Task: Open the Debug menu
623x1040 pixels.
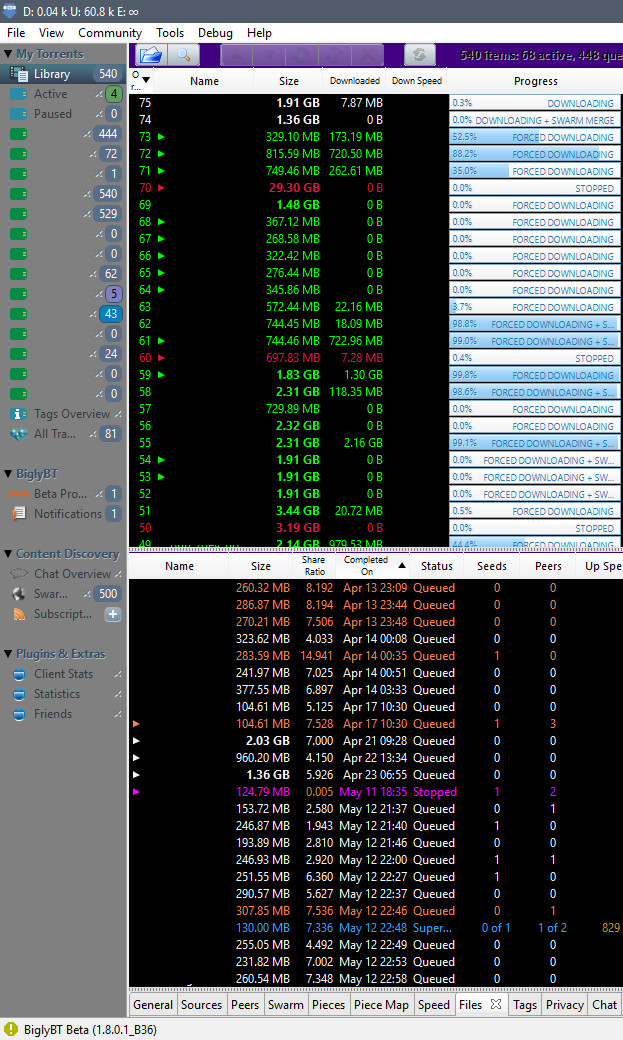Action: pos(215,32)
